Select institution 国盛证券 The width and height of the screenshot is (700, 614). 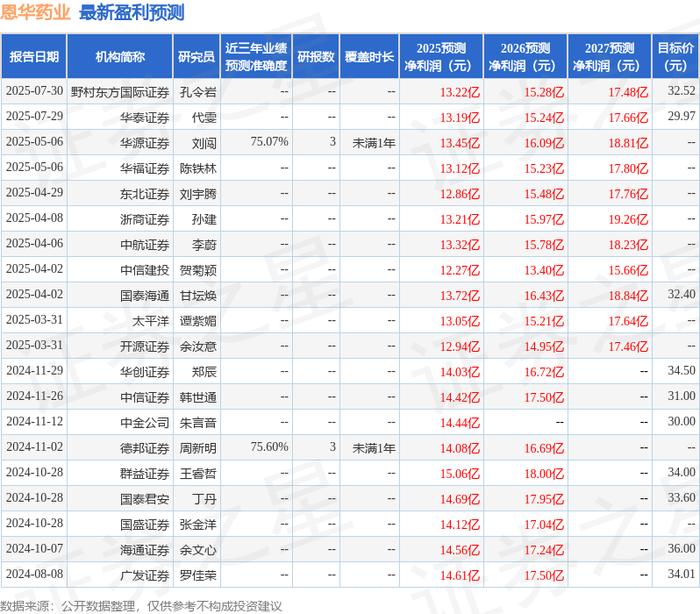pyautogui.click(x=145, y=525)
